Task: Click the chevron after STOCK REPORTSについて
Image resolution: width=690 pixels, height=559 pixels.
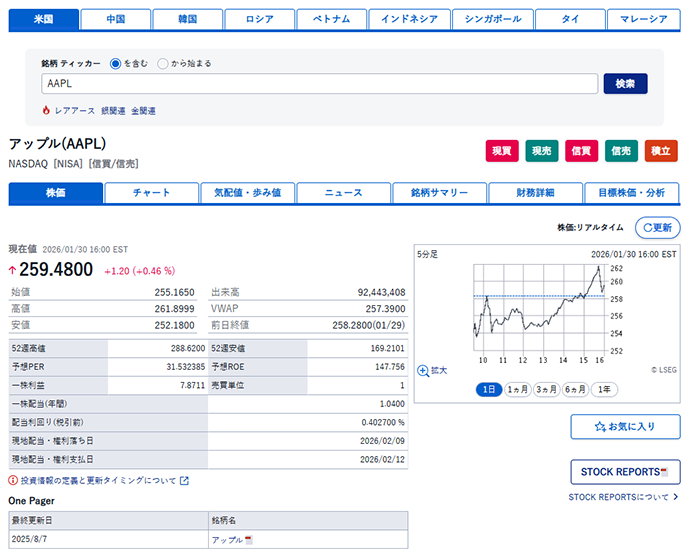Action: pyautogui.click(x=675, y=497)
